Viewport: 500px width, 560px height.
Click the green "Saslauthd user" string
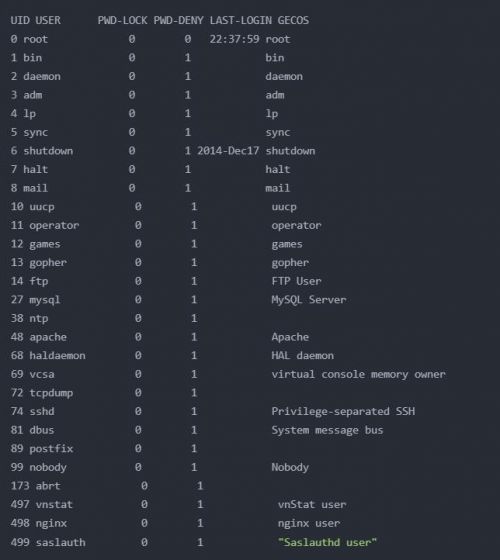pos(328,542)
